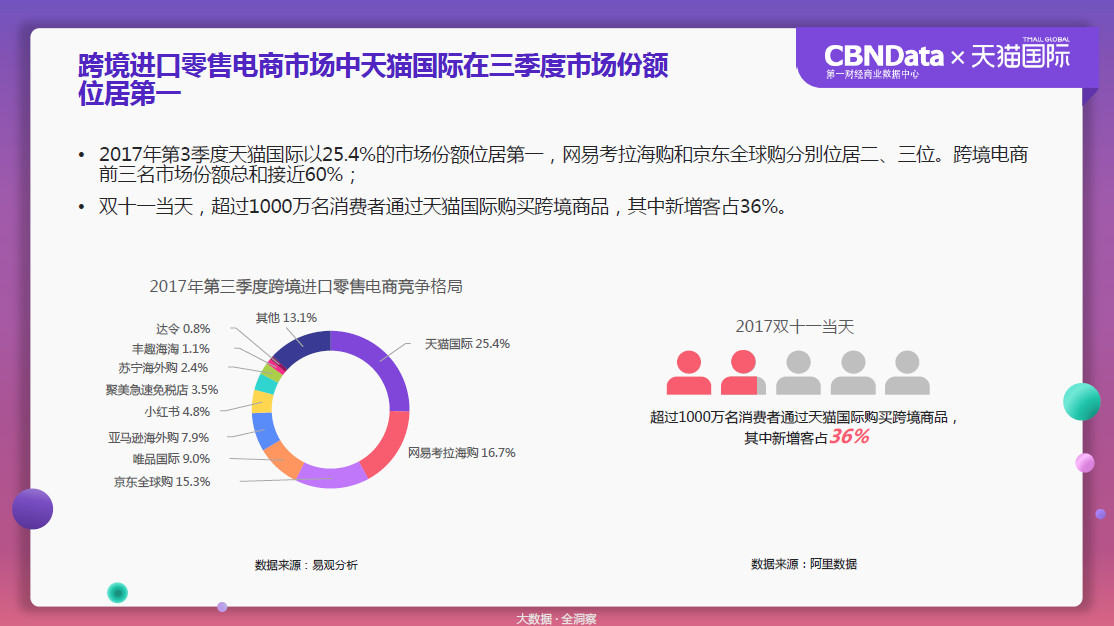Click the fifth gray person icon

coord(907,372)
